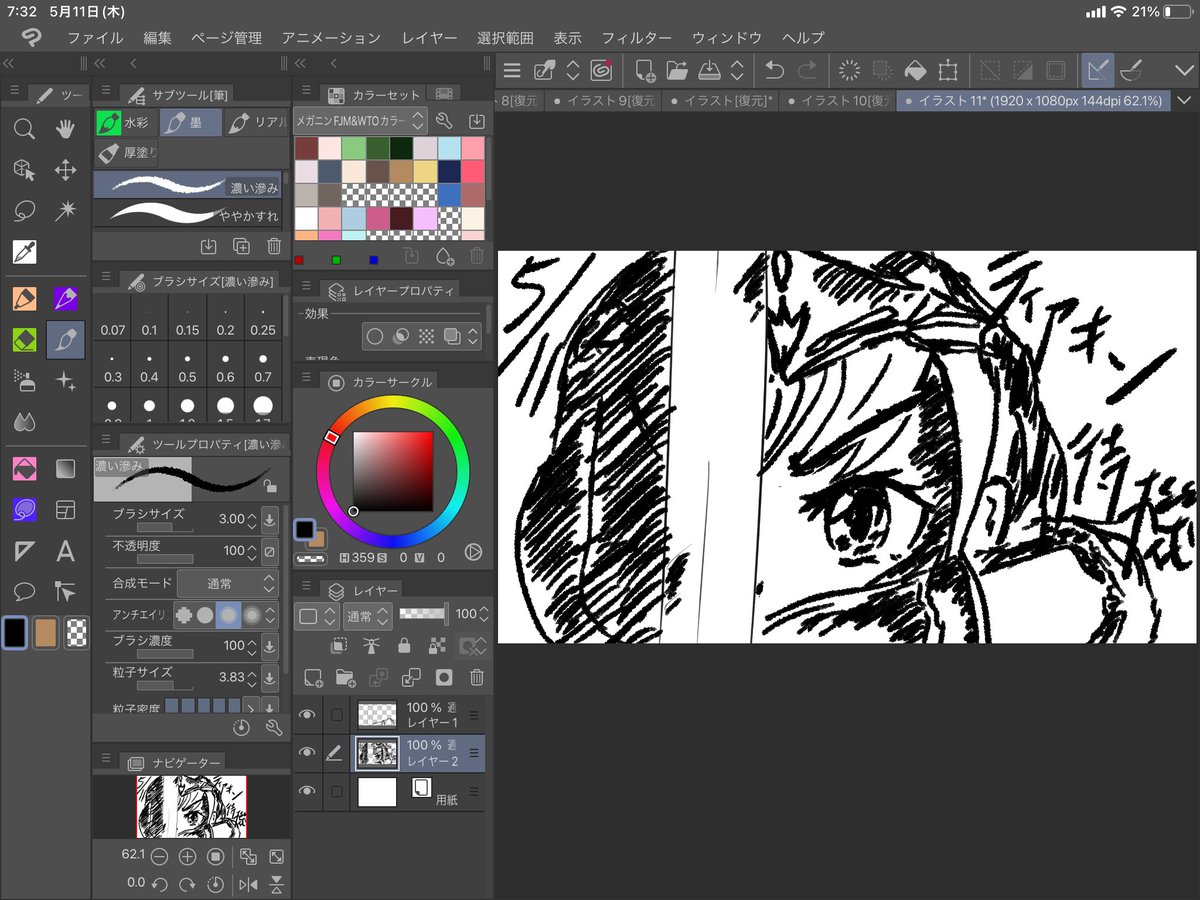
Task: Click the color wheel saturation square
Action: [x=393, y=471]
